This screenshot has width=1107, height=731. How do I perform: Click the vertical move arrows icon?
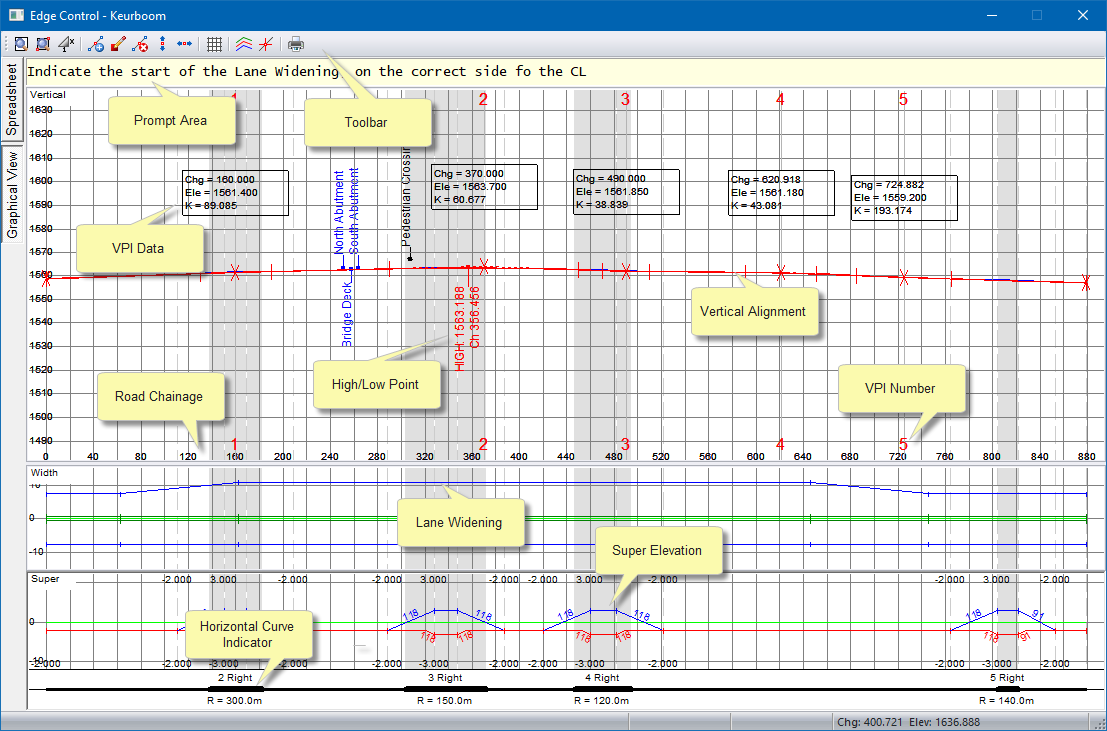(163, 44)
